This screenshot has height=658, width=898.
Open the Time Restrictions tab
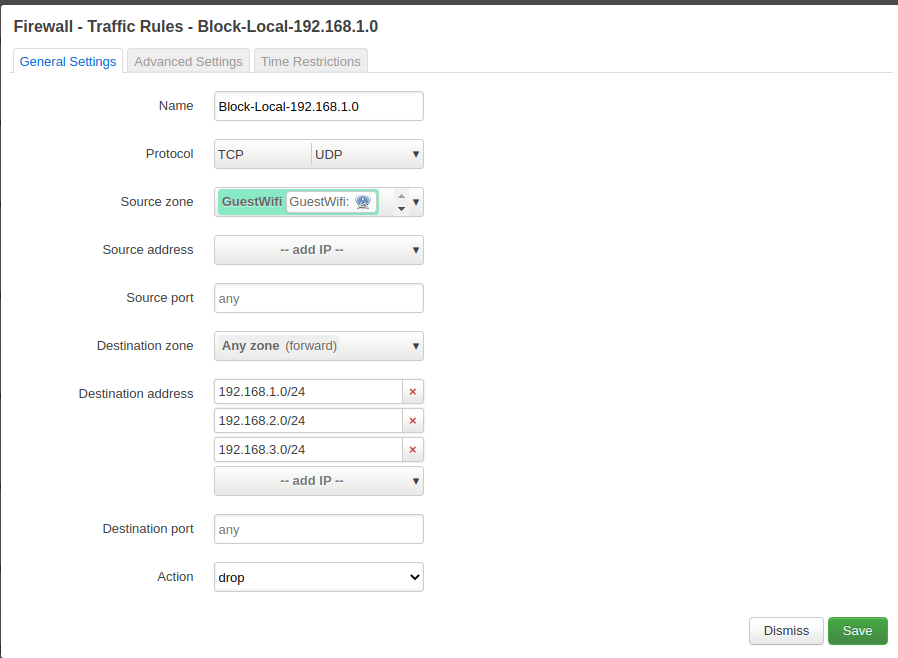pyautogui.click(x=310, y=61)
